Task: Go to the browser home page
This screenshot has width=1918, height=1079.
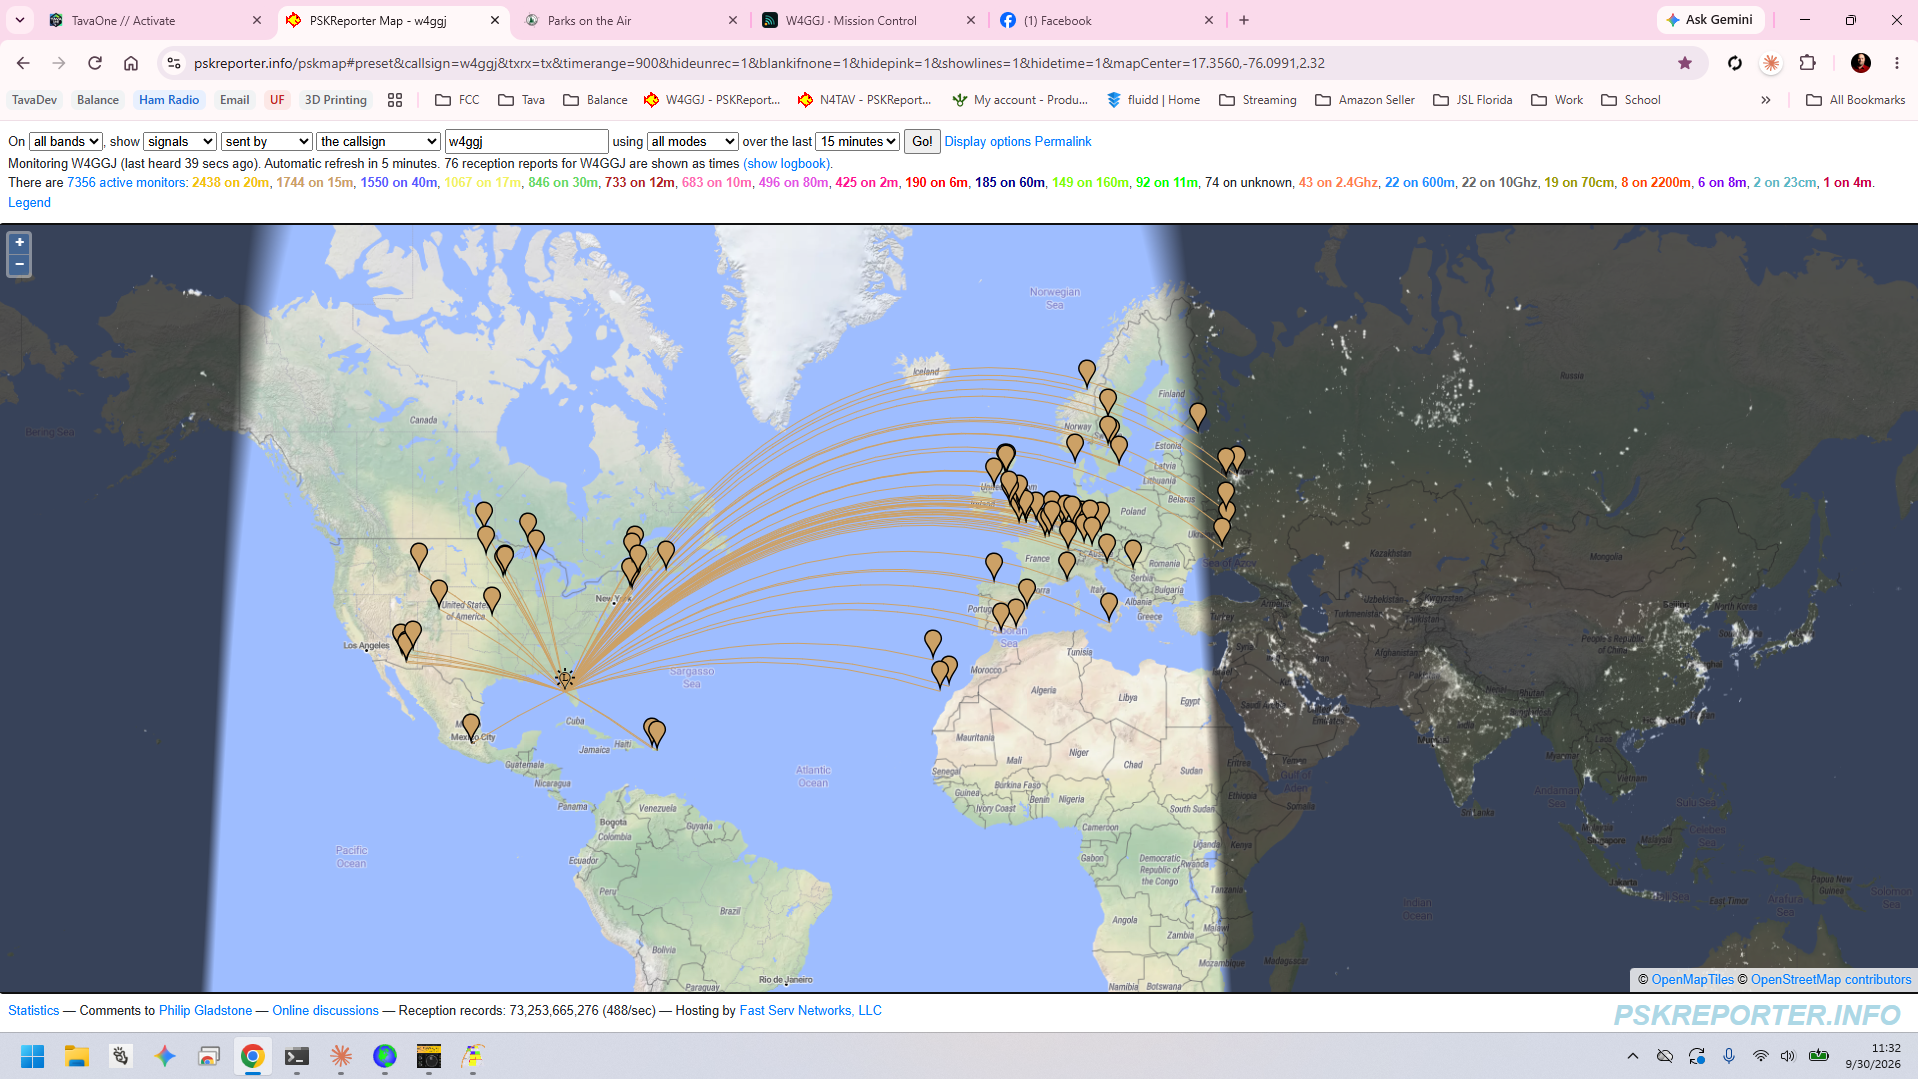Action: tap(131, 63)
